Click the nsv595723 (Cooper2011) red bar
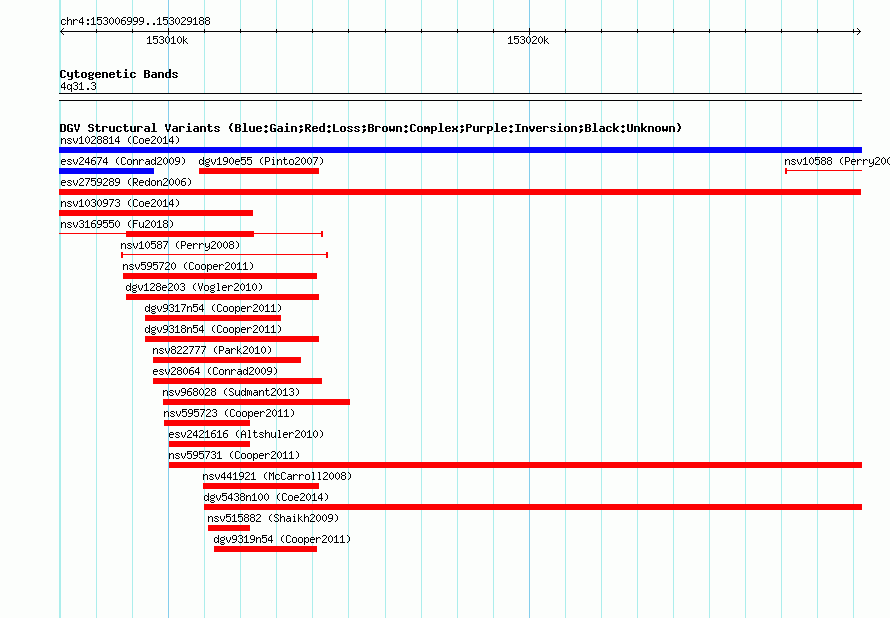This screenshot has width=890, height=618. pos(207,423)
